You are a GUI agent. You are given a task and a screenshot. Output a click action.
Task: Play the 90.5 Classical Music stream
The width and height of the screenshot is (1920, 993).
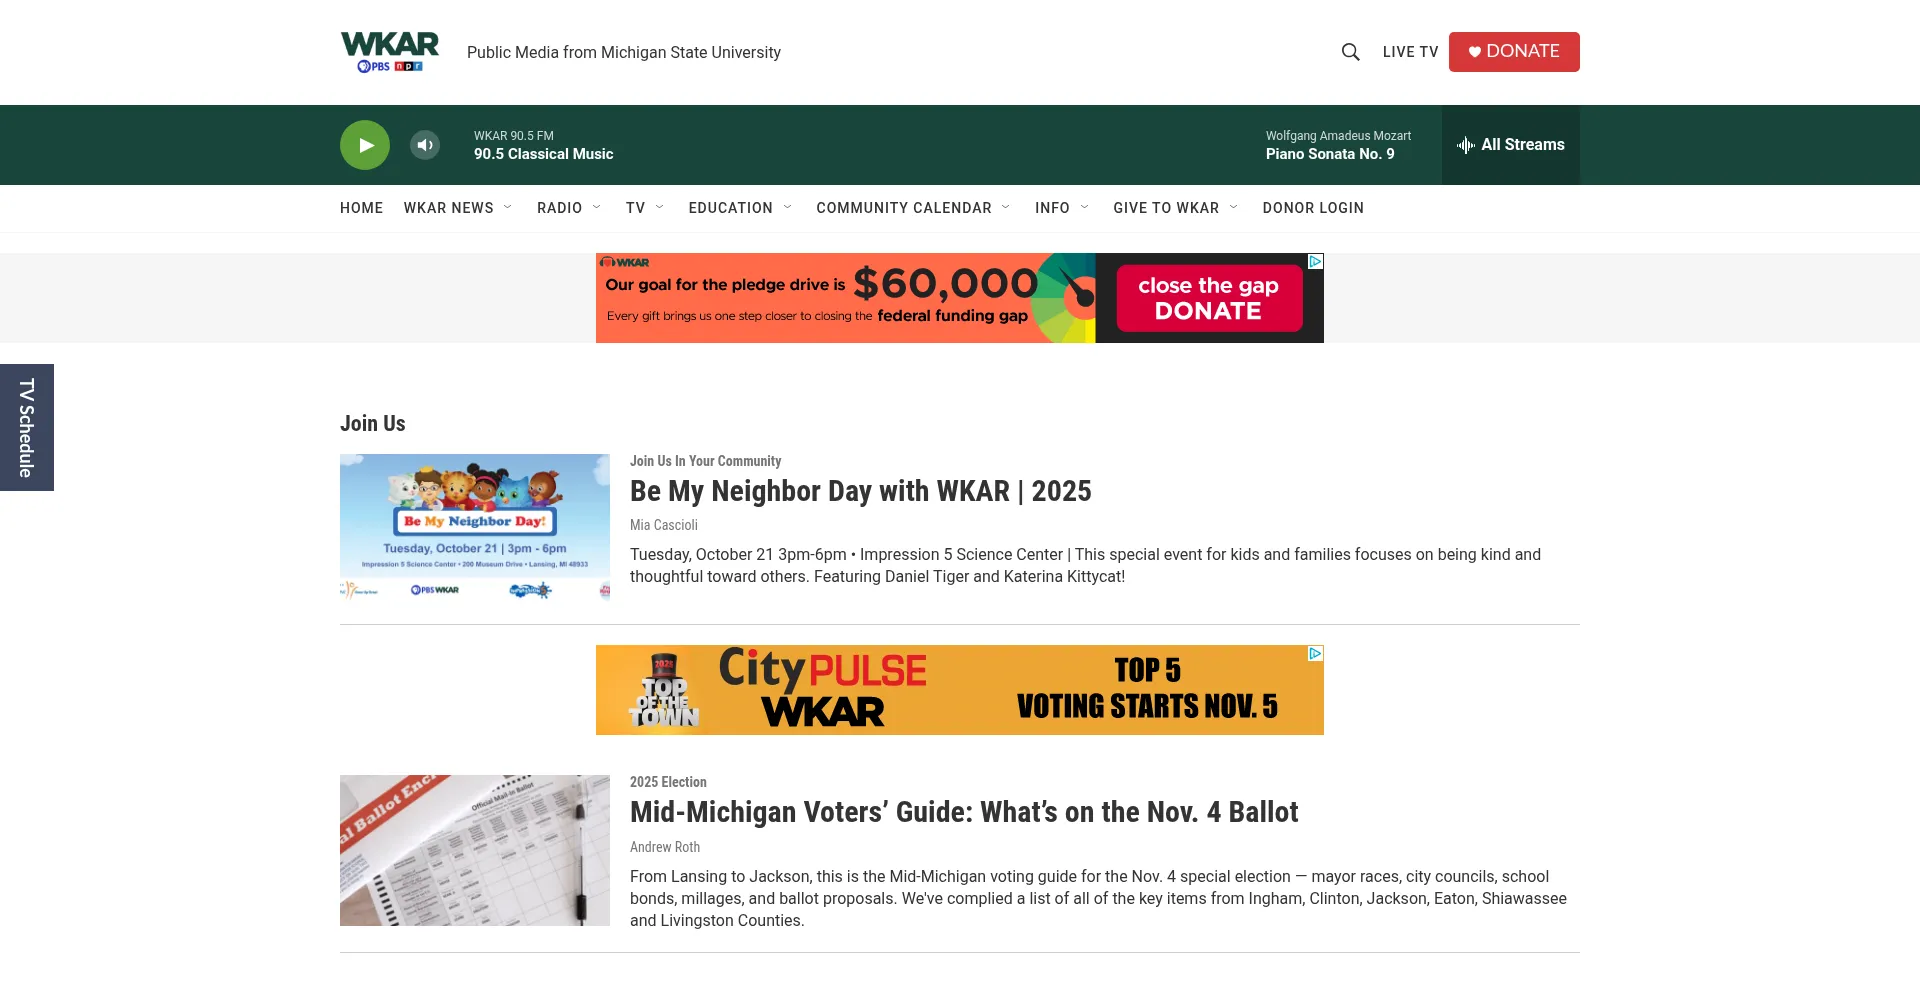[x=365, y=145]
